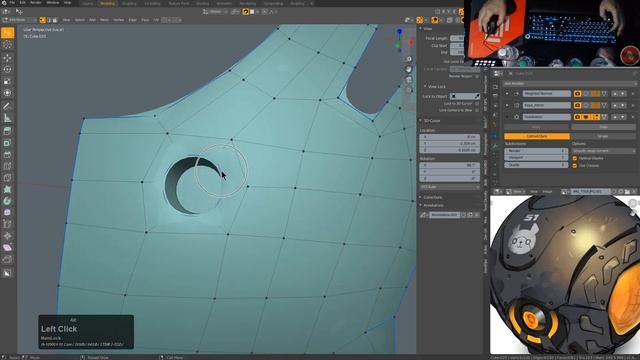
Task: Enable vertex select mode
Action: click(42, 20)
